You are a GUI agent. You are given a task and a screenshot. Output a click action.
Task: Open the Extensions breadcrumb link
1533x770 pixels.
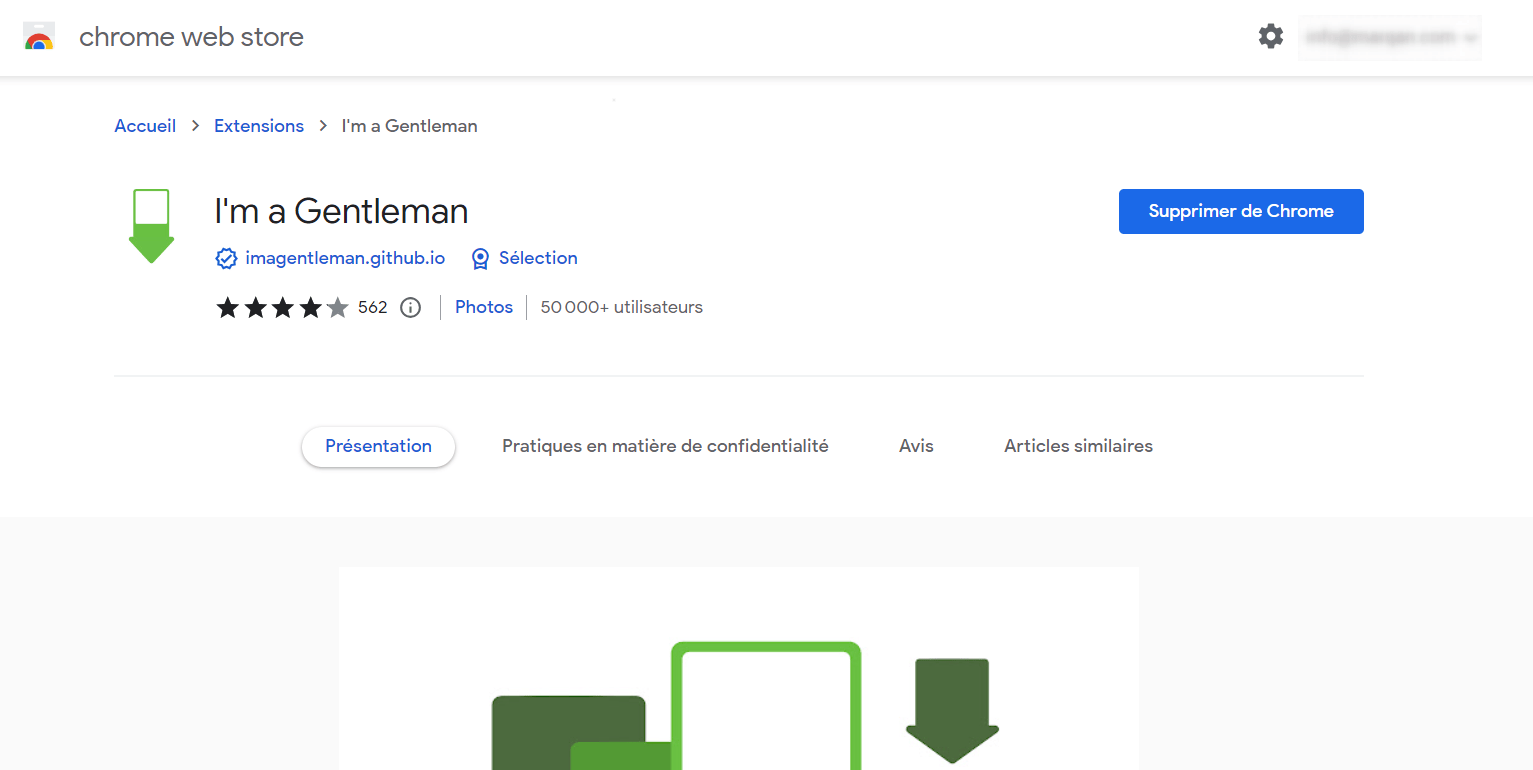point(259,126)
